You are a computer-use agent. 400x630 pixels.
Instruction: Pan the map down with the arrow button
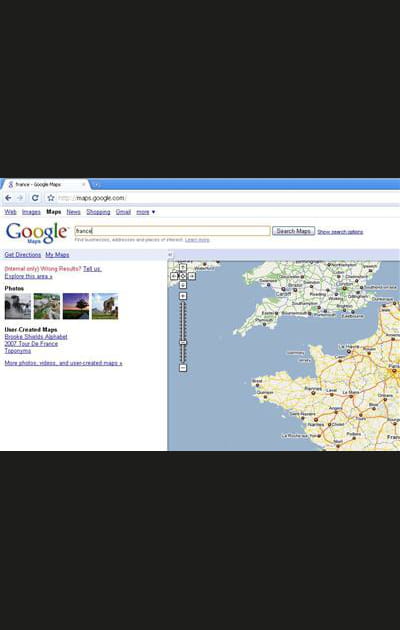(x=183, y=285)
